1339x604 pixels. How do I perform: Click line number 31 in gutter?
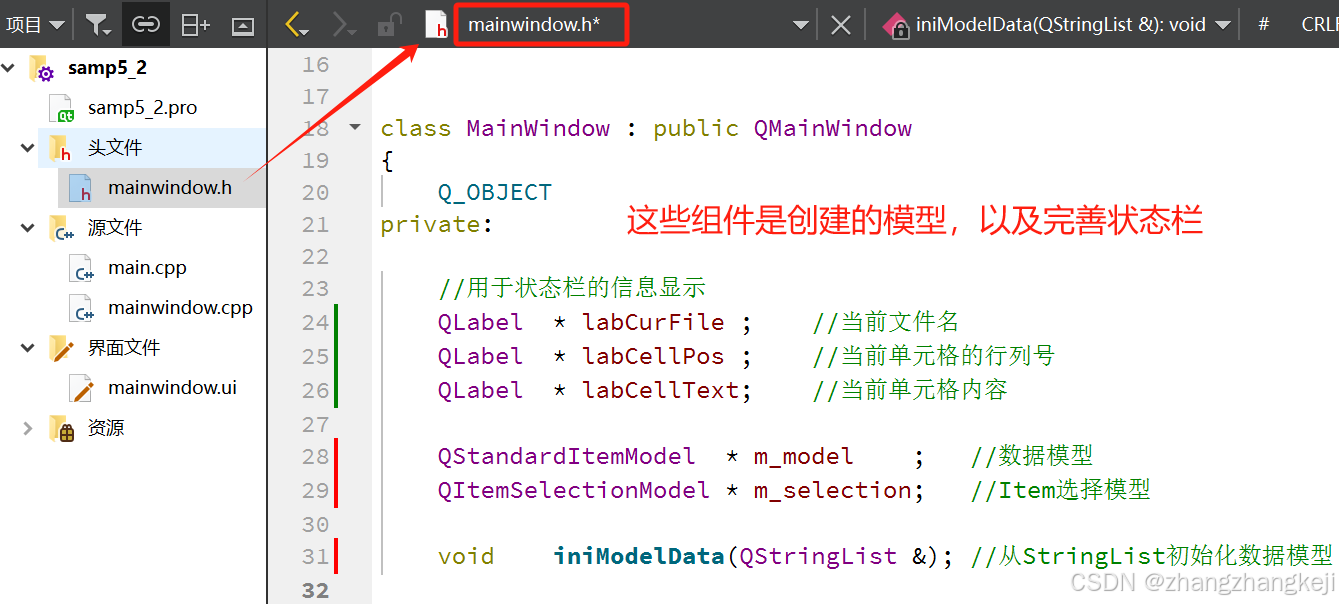tap(315, 556)
